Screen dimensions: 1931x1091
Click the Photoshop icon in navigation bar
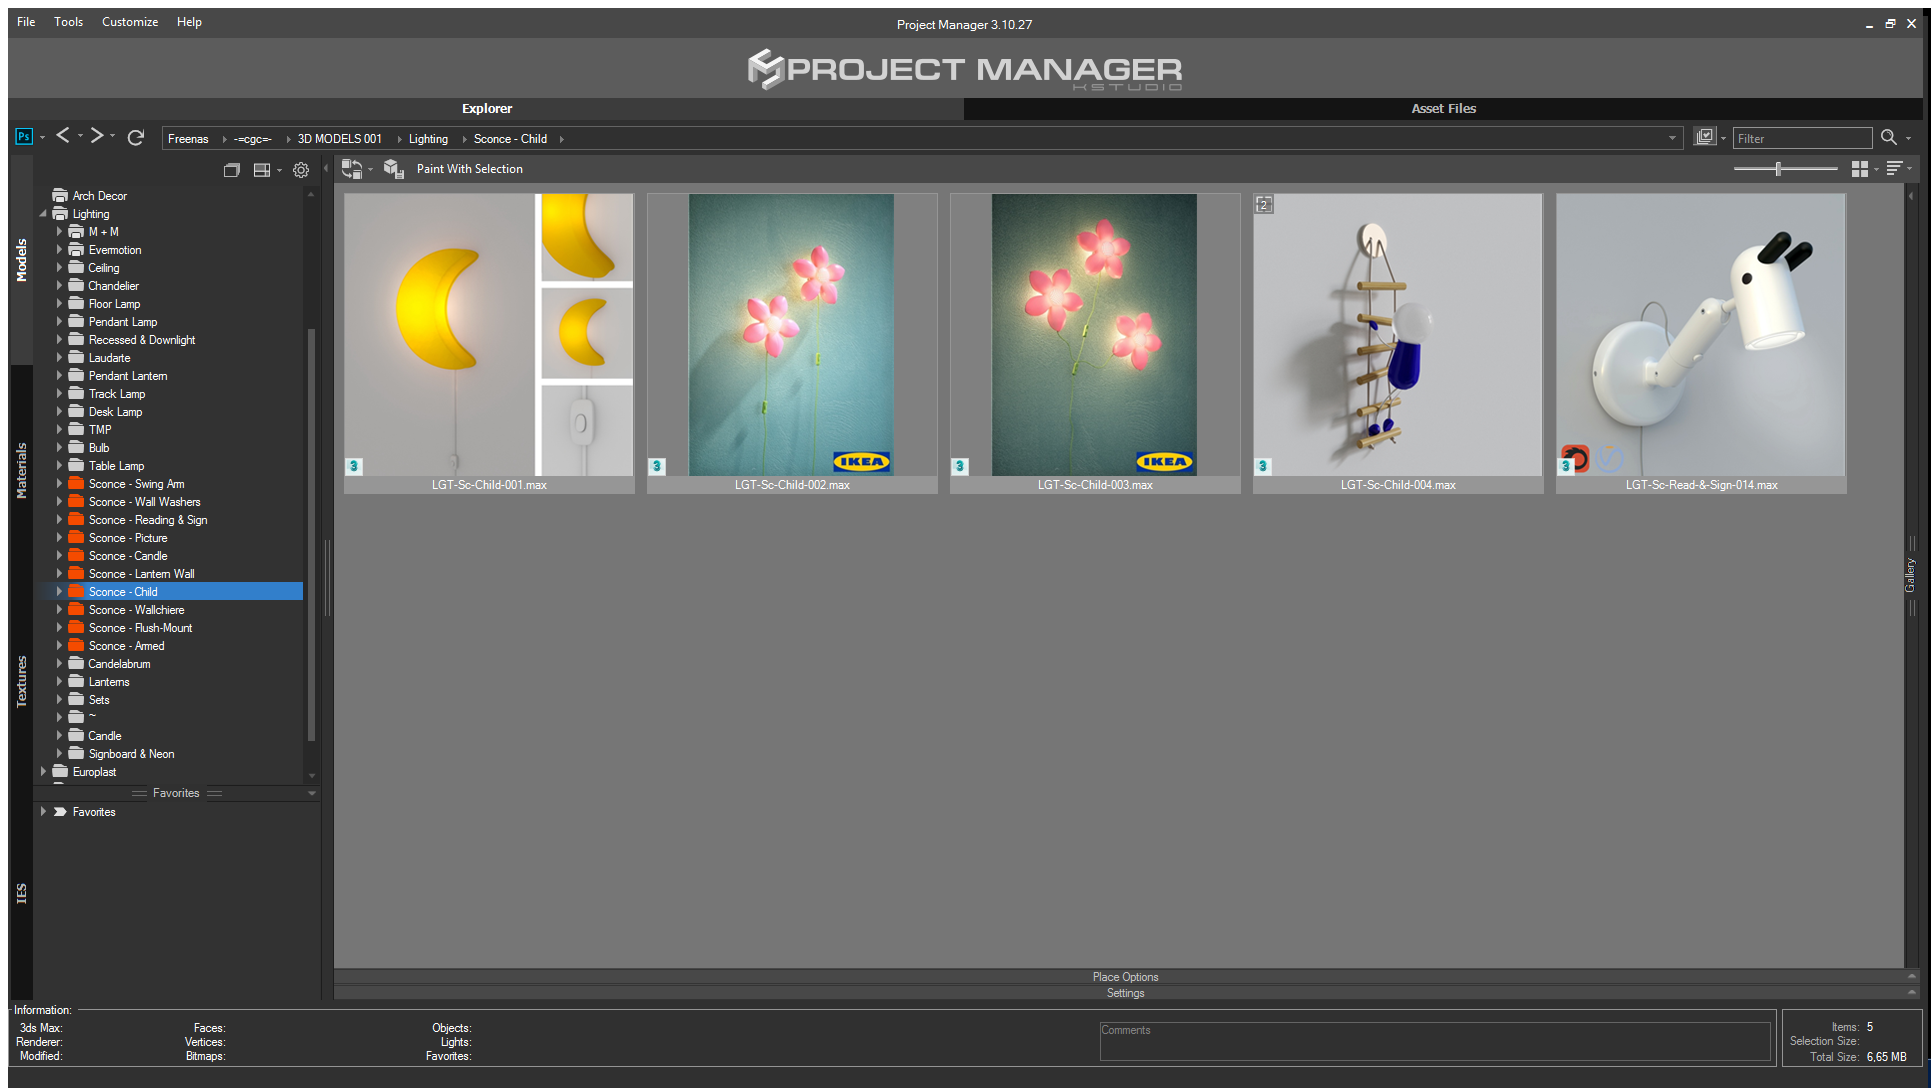click(x=24, y=137)
